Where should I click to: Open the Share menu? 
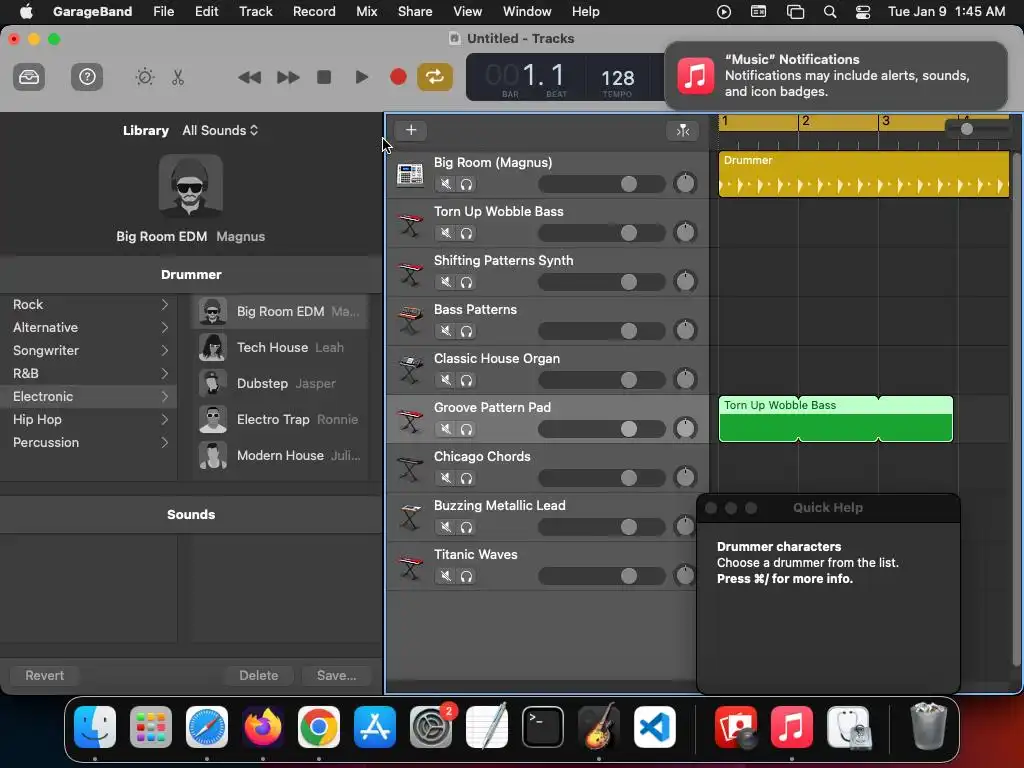[415, 11]
